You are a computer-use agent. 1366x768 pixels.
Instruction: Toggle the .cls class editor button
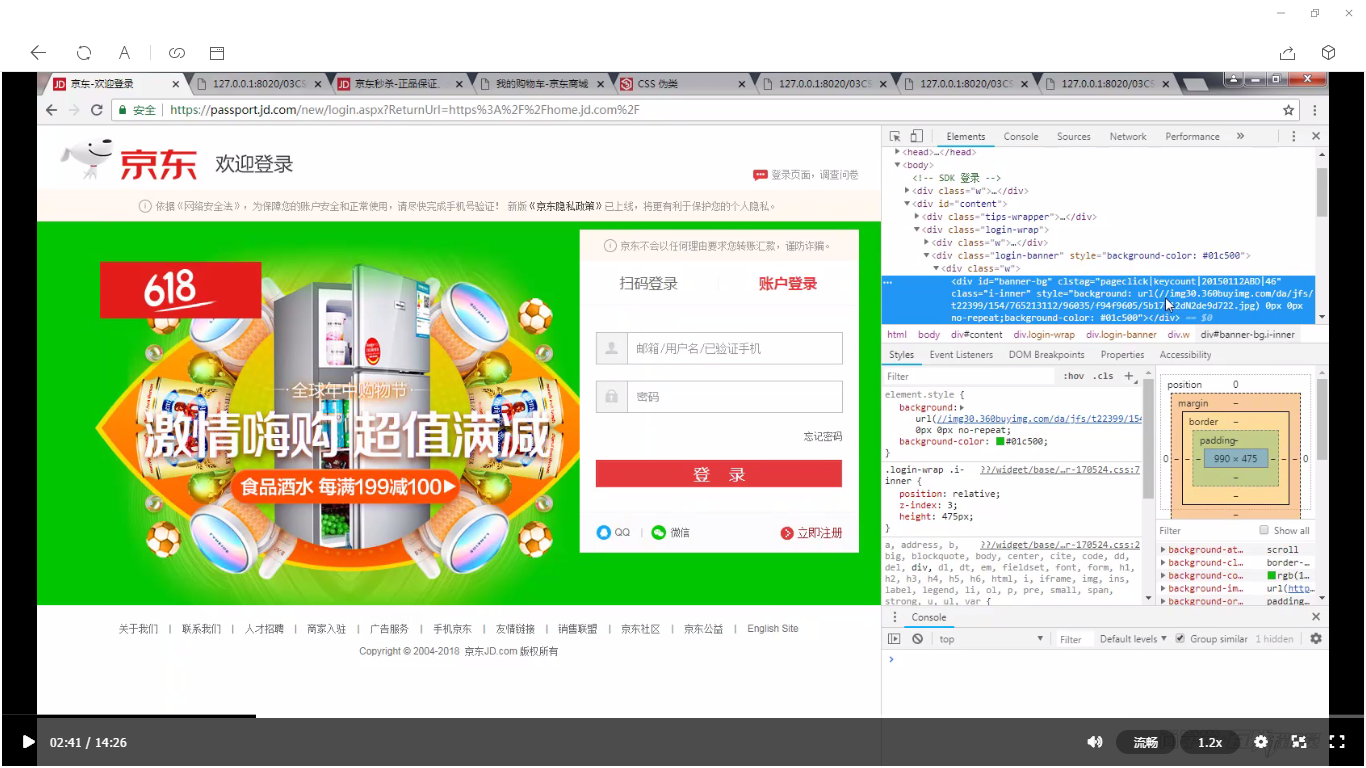(x=1104, y=376)
